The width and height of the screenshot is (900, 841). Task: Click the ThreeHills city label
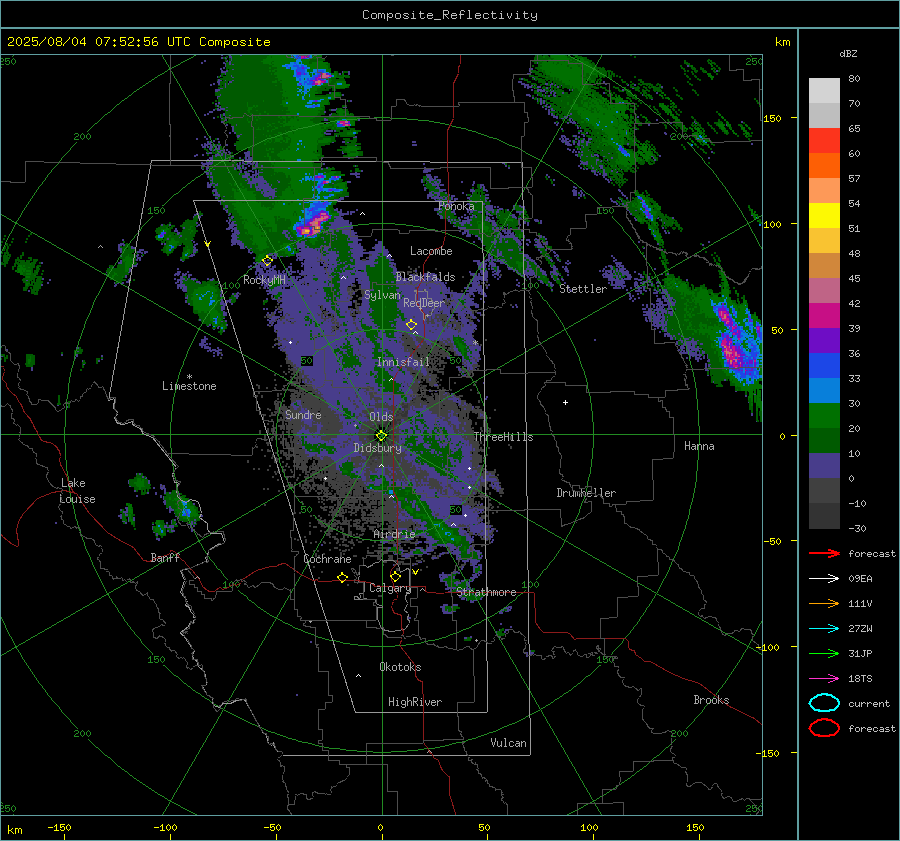[503, 437]
